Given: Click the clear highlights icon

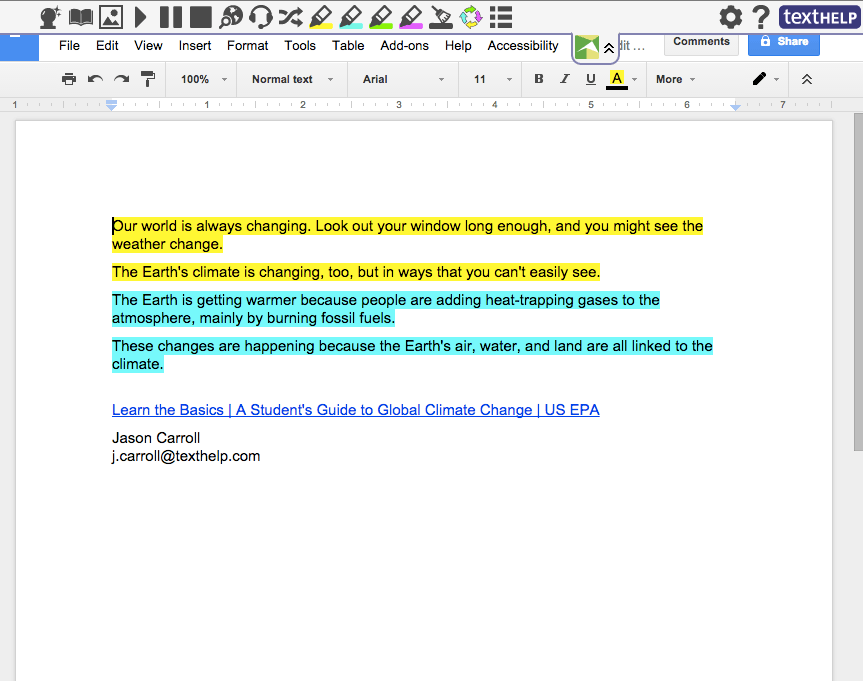Looking at the screenshot, I should click(x=440, y=16).
